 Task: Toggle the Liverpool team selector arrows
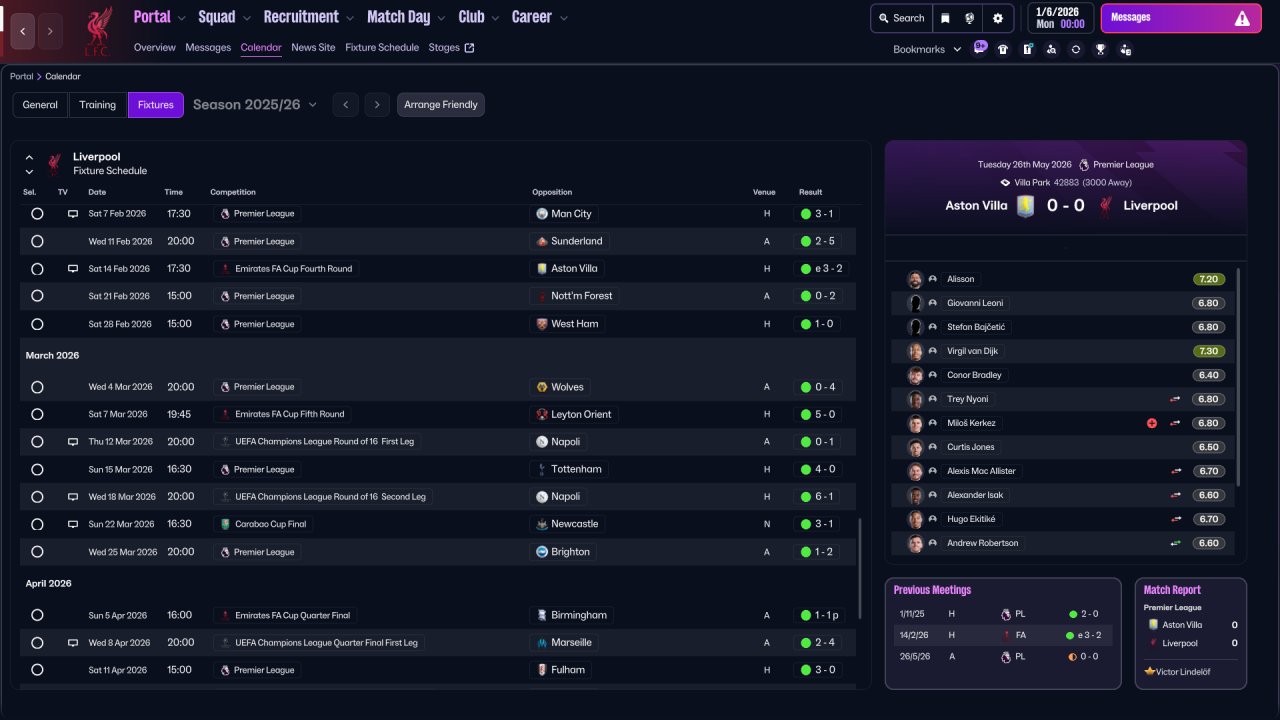(x=29, y=164)
